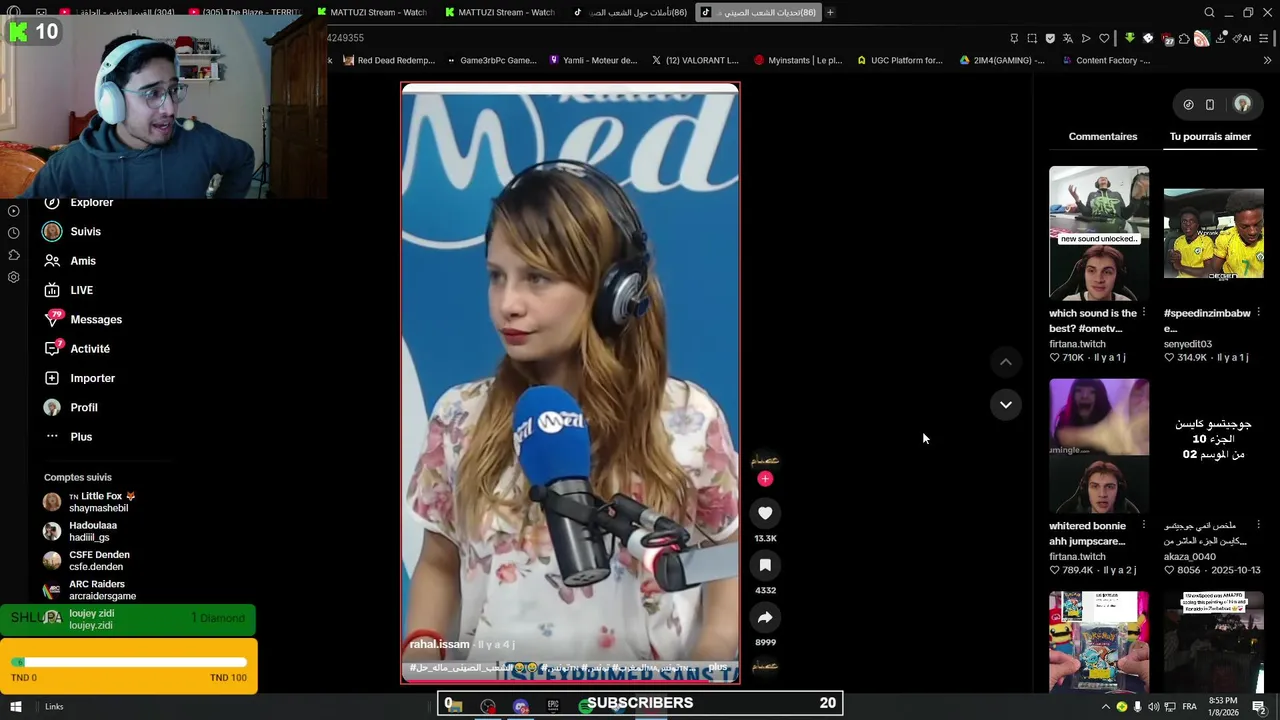Screen dimensions: 1280x720
Task: Show more bookmarks with the double chevron
Action: 1267,60
